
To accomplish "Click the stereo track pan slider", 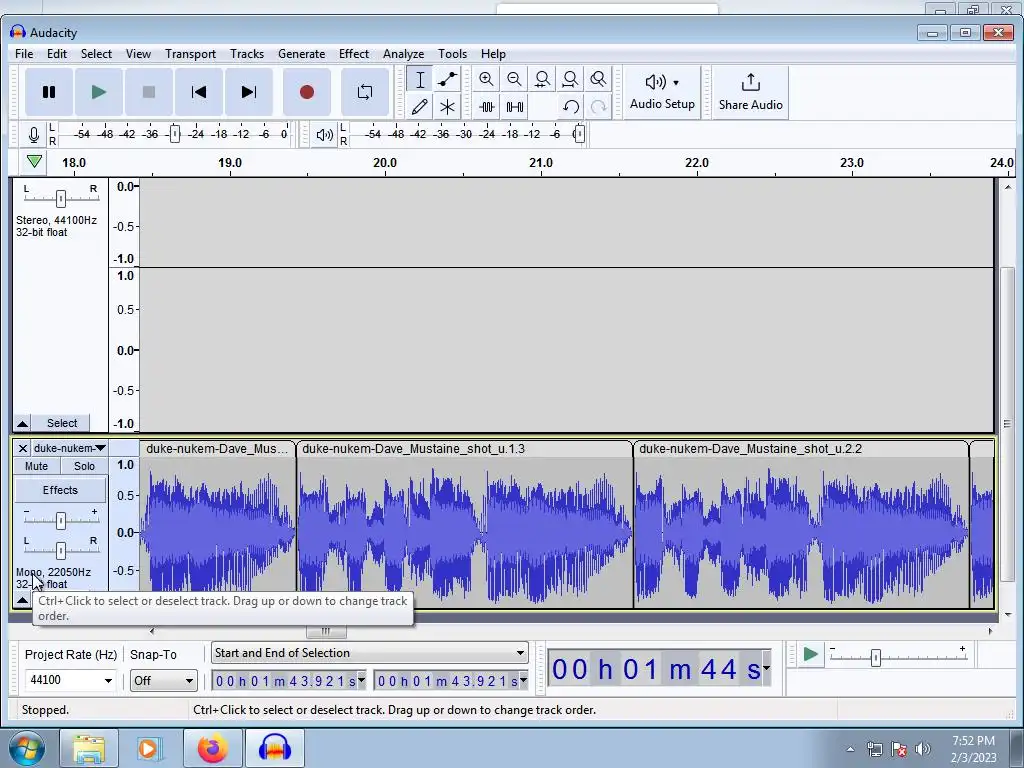I will pos(60,198).
